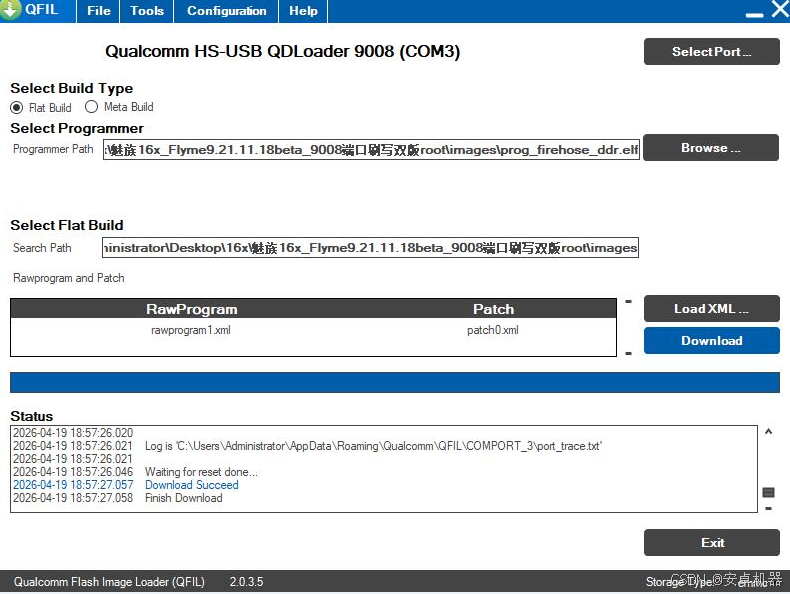Click the Search Path input field
The height and width of the screenshot is (594, 790).
click(370, 247)
